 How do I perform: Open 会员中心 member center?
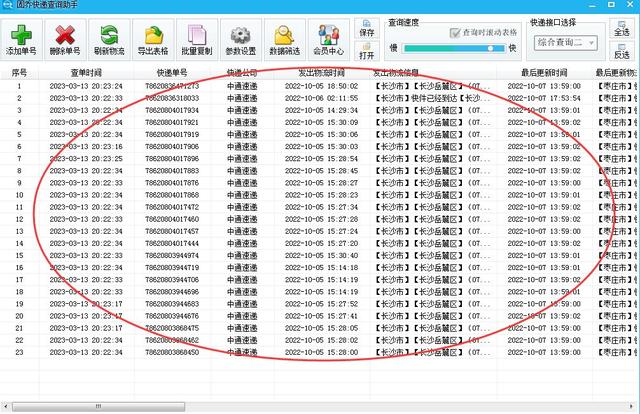[x=329, y=40]
